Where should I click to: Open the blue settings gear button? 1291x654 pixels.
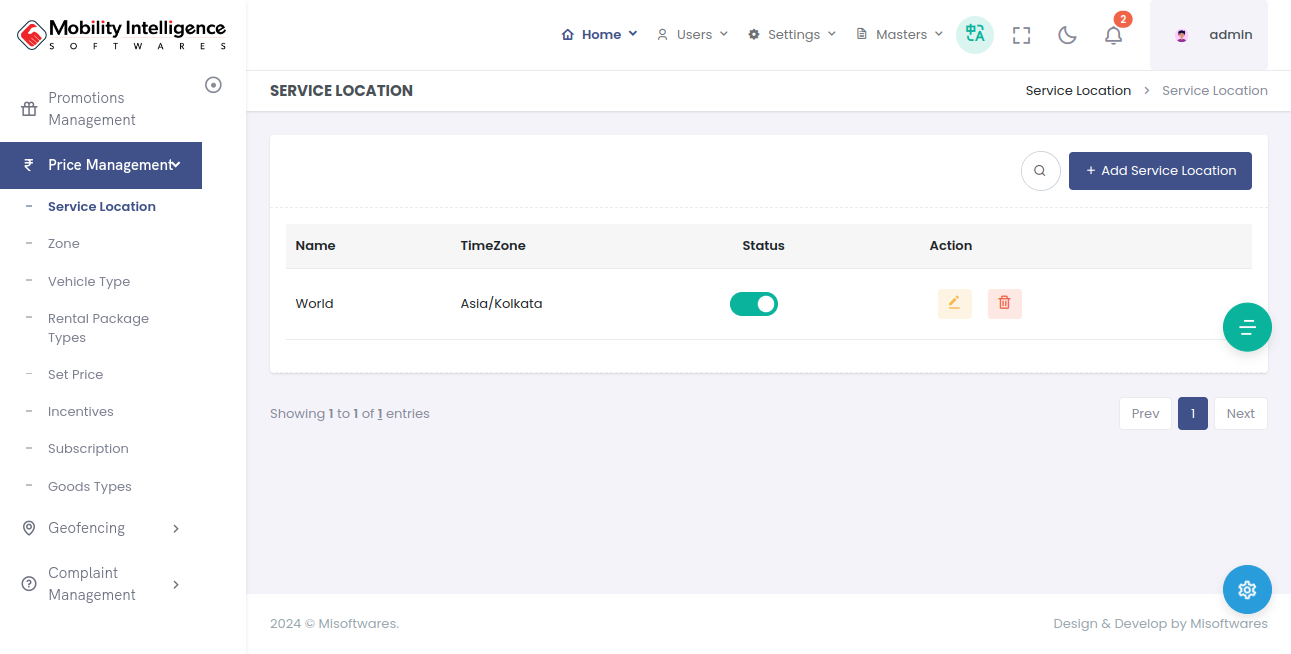(x=1246, y=589)
